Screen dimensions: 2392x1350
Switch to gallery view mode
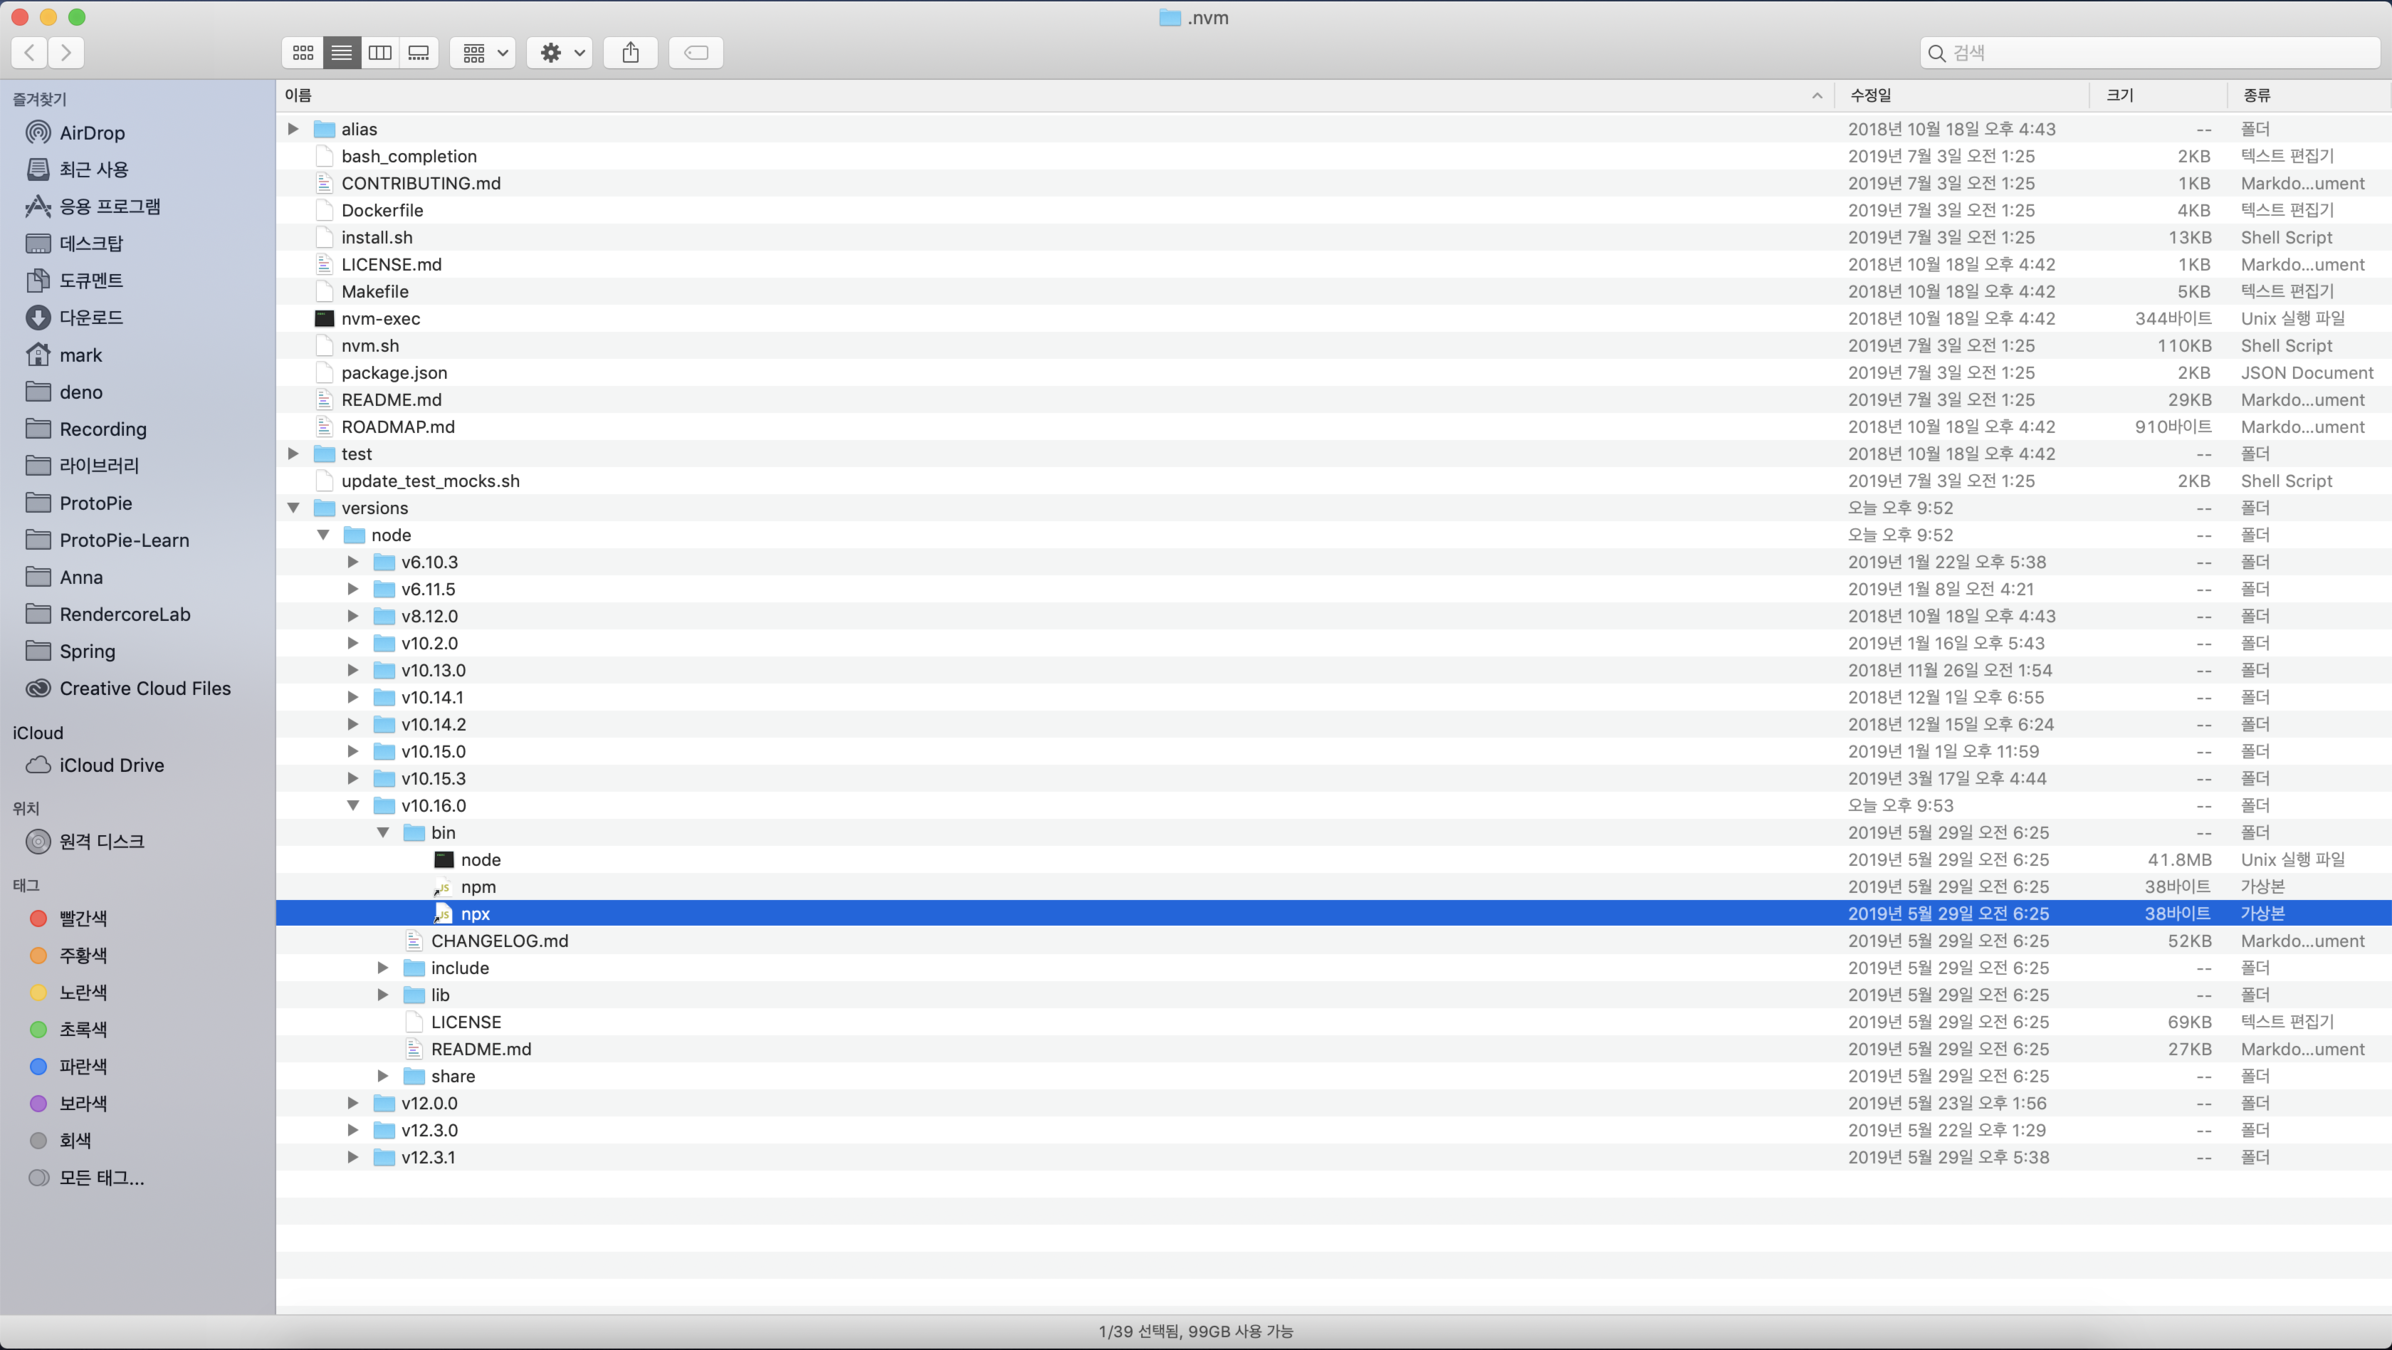click(419, 53)
